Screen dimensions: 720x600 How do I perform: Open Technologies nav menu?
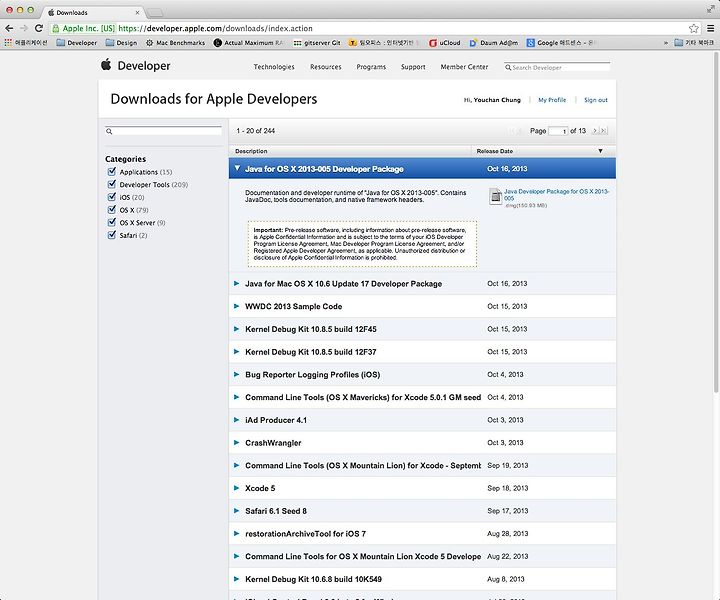pos(274,67)
